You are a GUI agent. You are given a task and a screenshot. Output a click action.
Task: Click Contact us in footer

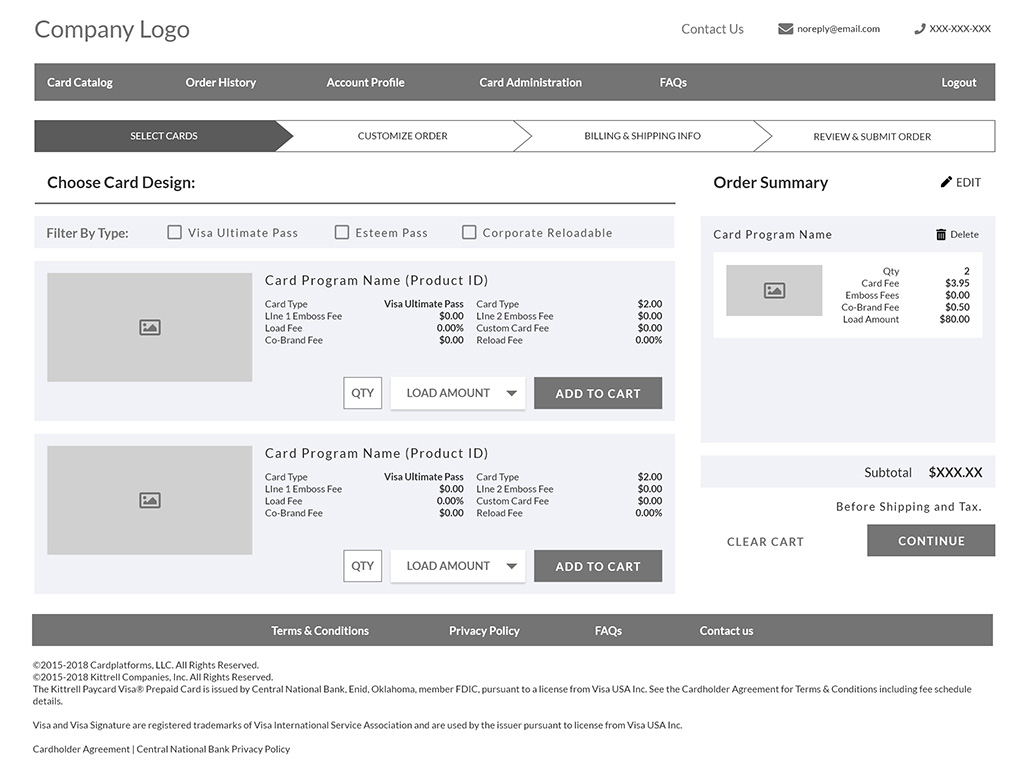pyautogui.click(x=726, y=631)
